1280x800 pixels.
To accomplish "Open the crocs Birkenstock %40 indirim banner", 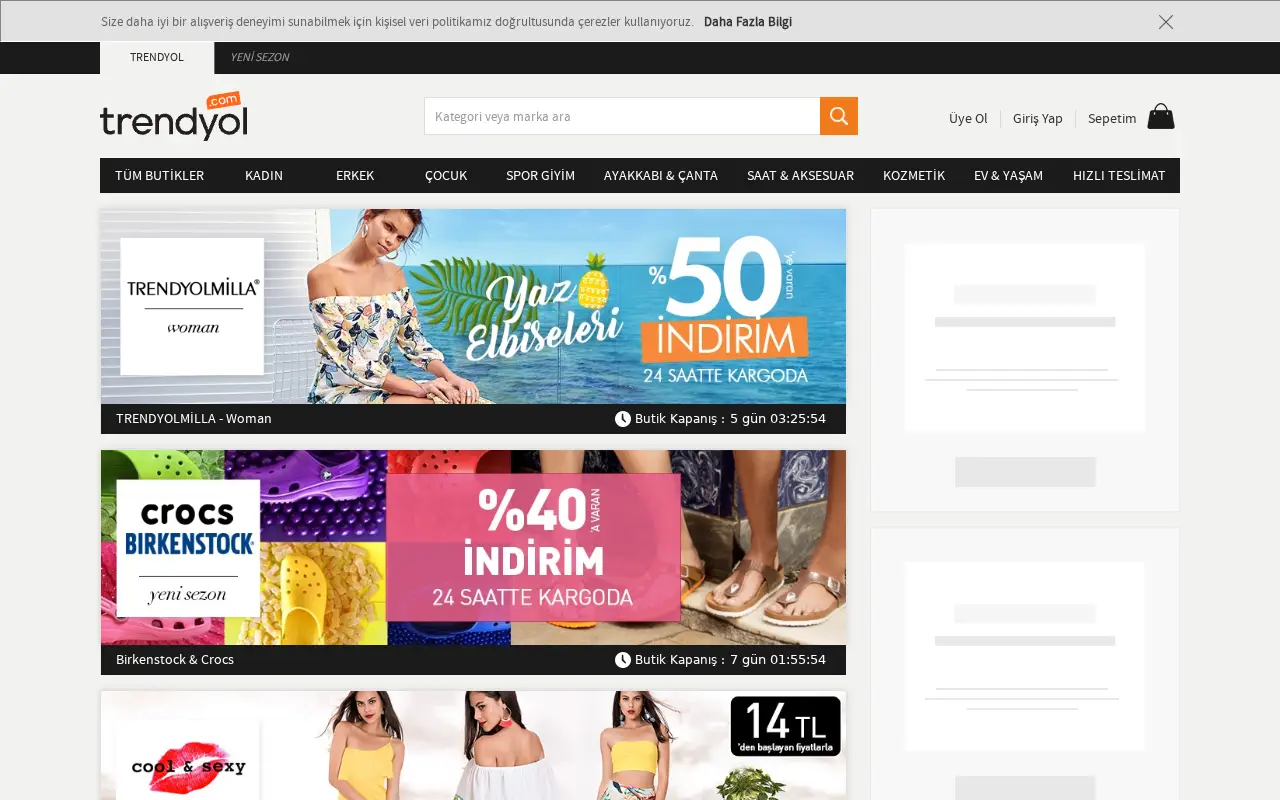I will pos(473,547).
